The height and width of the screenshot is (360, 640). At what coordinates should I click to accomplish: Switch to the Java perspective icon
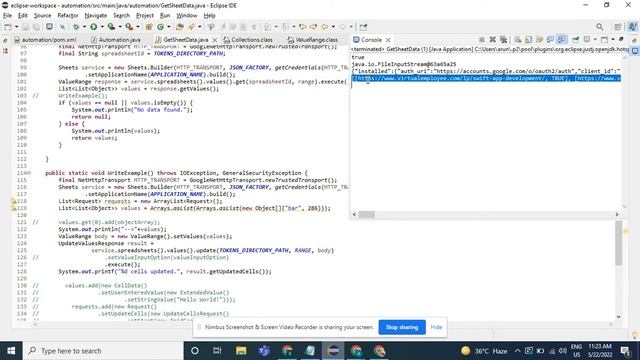pos(632,27)
